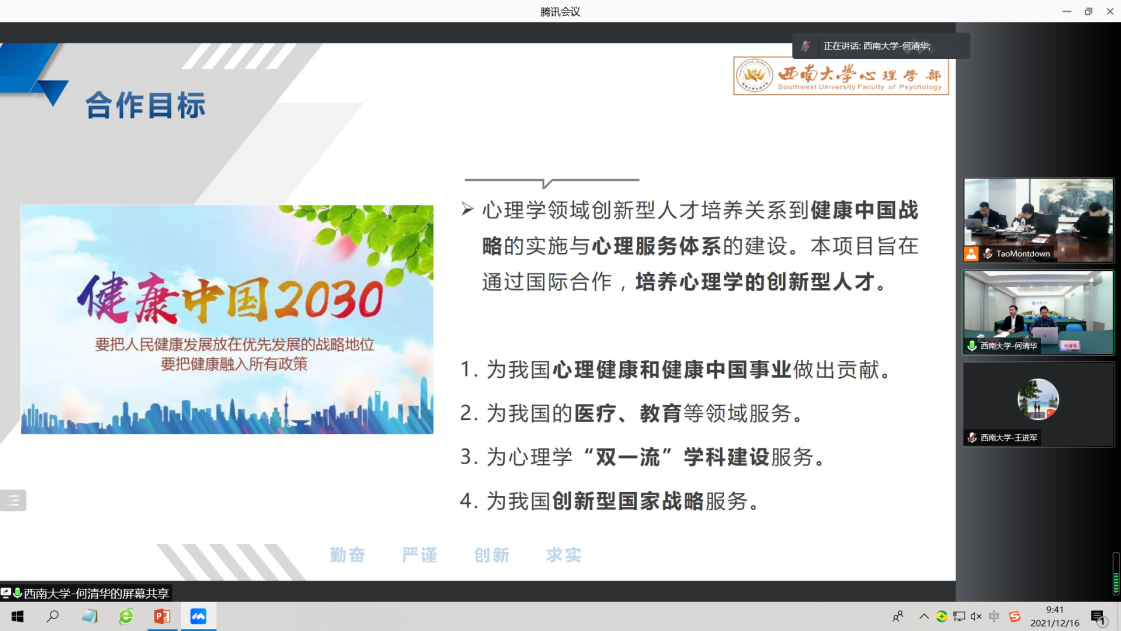Open taskbar search magnifier
Viewport: 1121px width, 631px height.
pyautogui.click(x=53, y=617)
